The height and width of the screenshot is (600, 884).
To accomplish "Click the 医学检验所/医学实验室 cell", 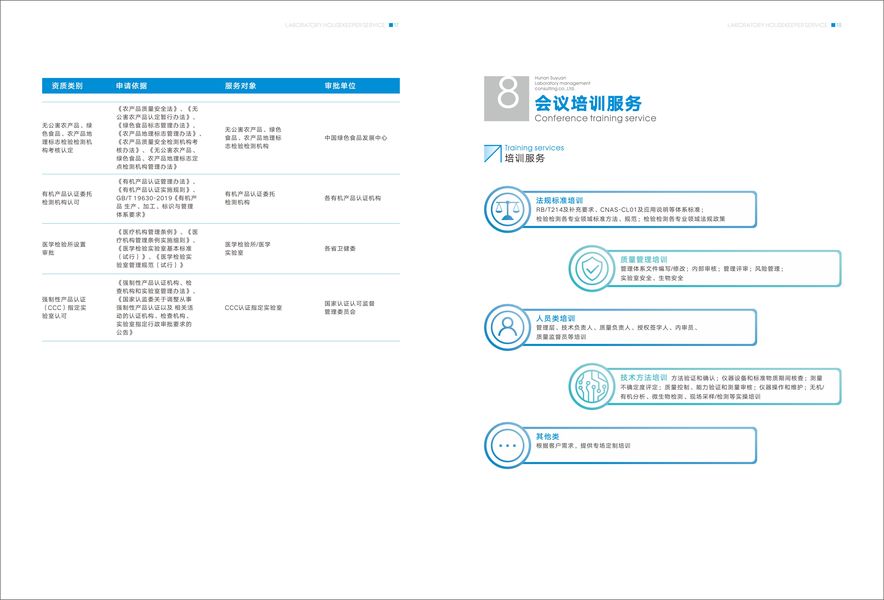I will tap(247, 249).
